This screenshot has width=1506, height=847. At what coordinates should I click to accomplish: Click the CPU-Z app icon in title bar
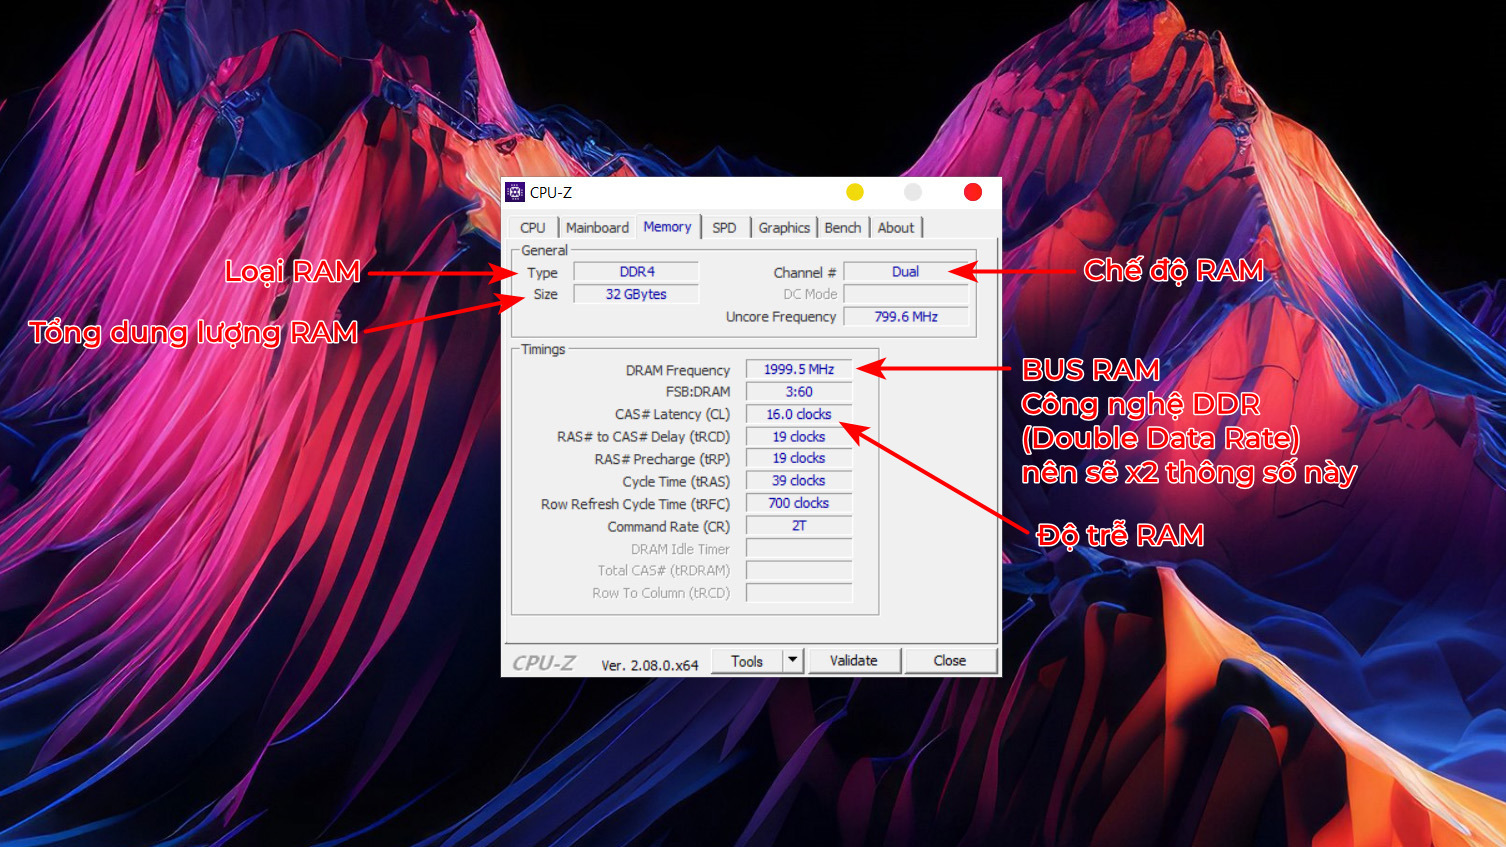pos(515,192)
